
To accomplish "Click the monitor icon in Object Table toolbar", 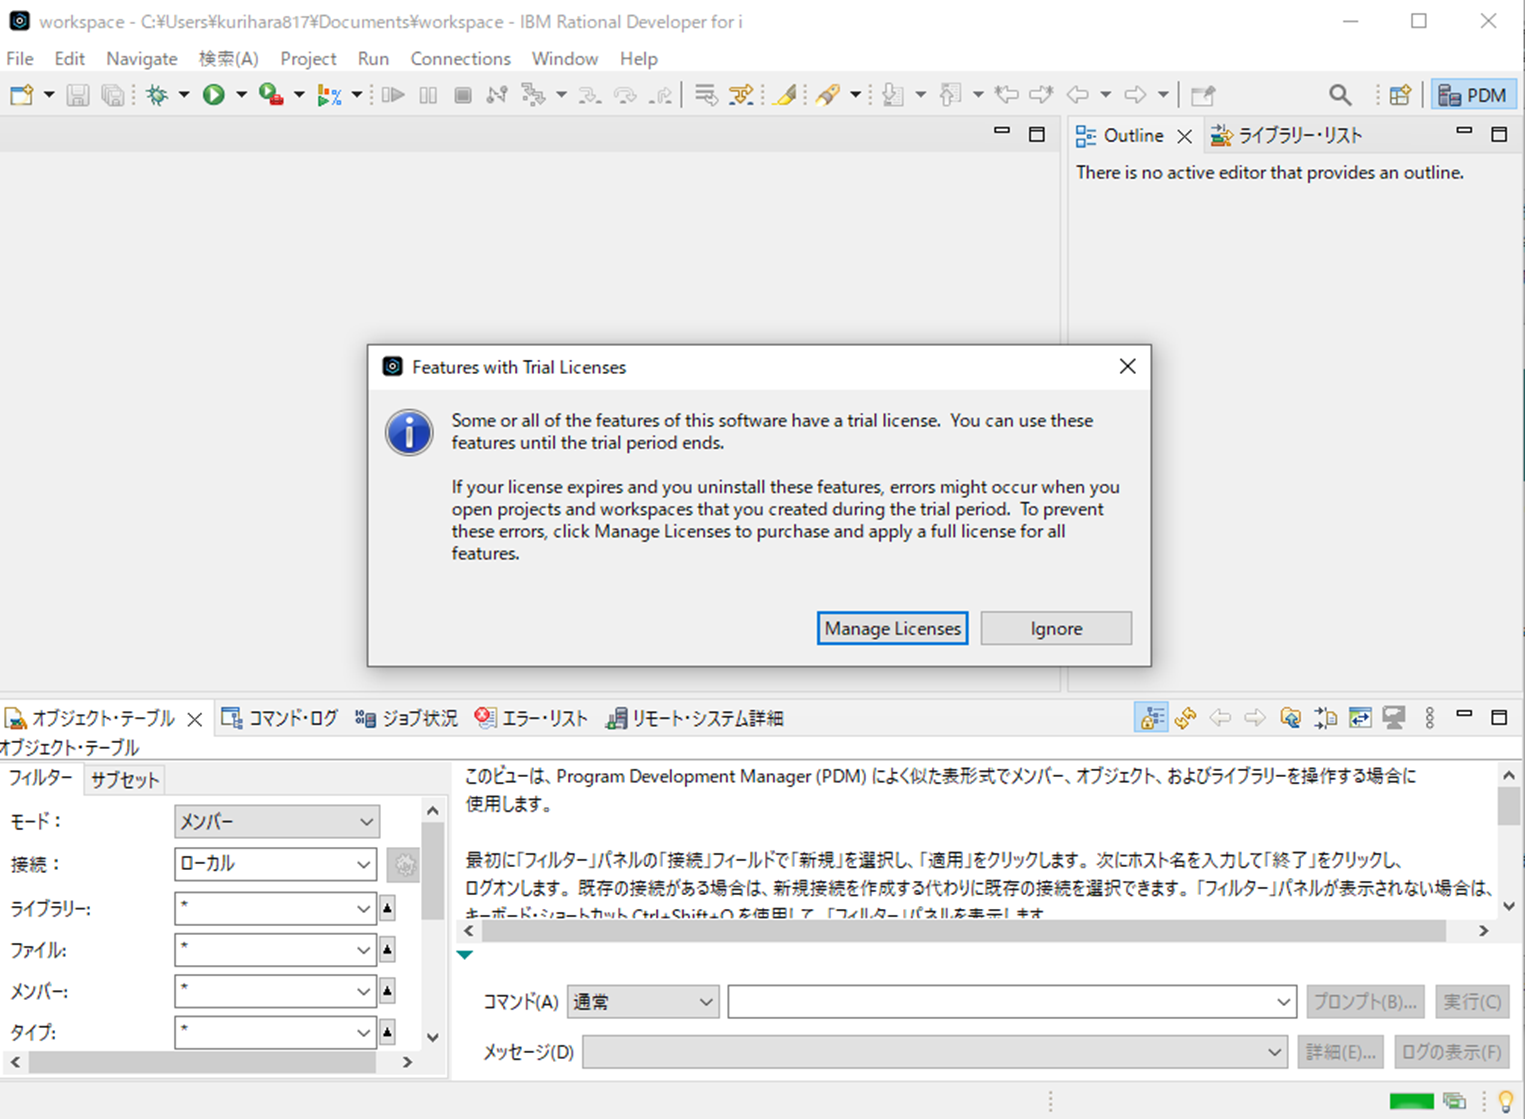I will click(1394, 718).
